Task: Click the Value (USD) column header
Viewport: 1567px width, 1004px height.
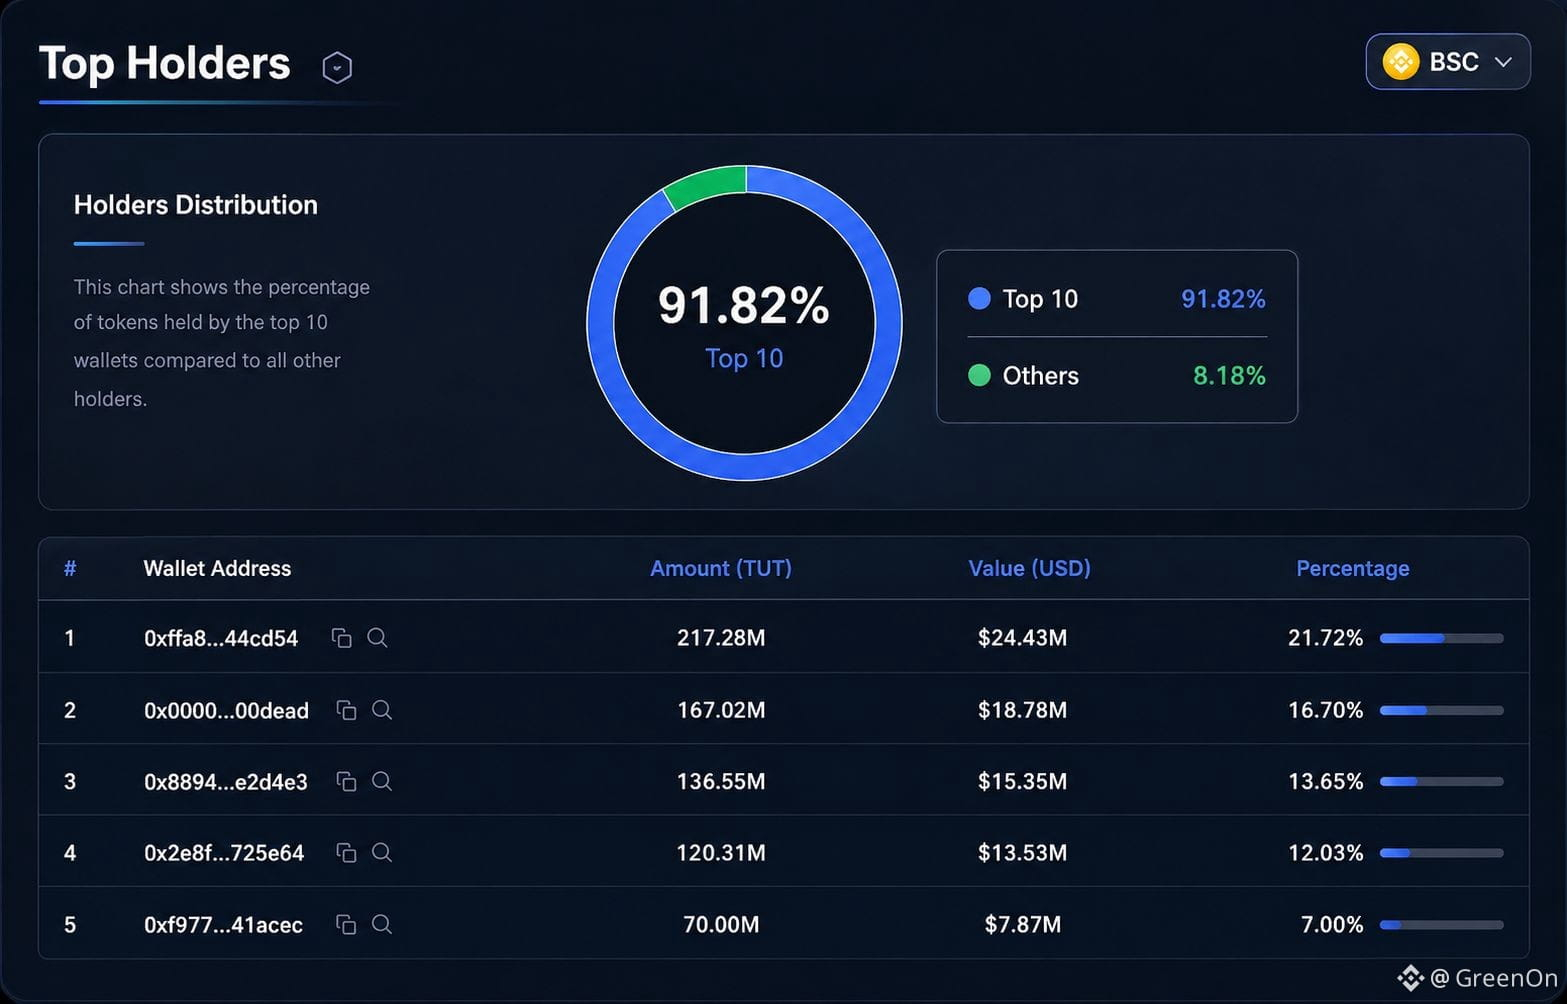Action: tap(1029, 568)
